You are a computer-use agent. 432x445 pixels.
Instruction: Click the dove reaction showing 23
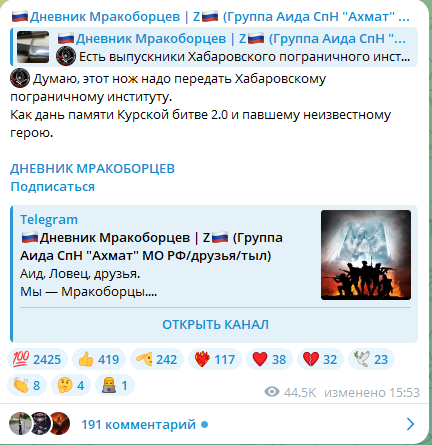371,359
